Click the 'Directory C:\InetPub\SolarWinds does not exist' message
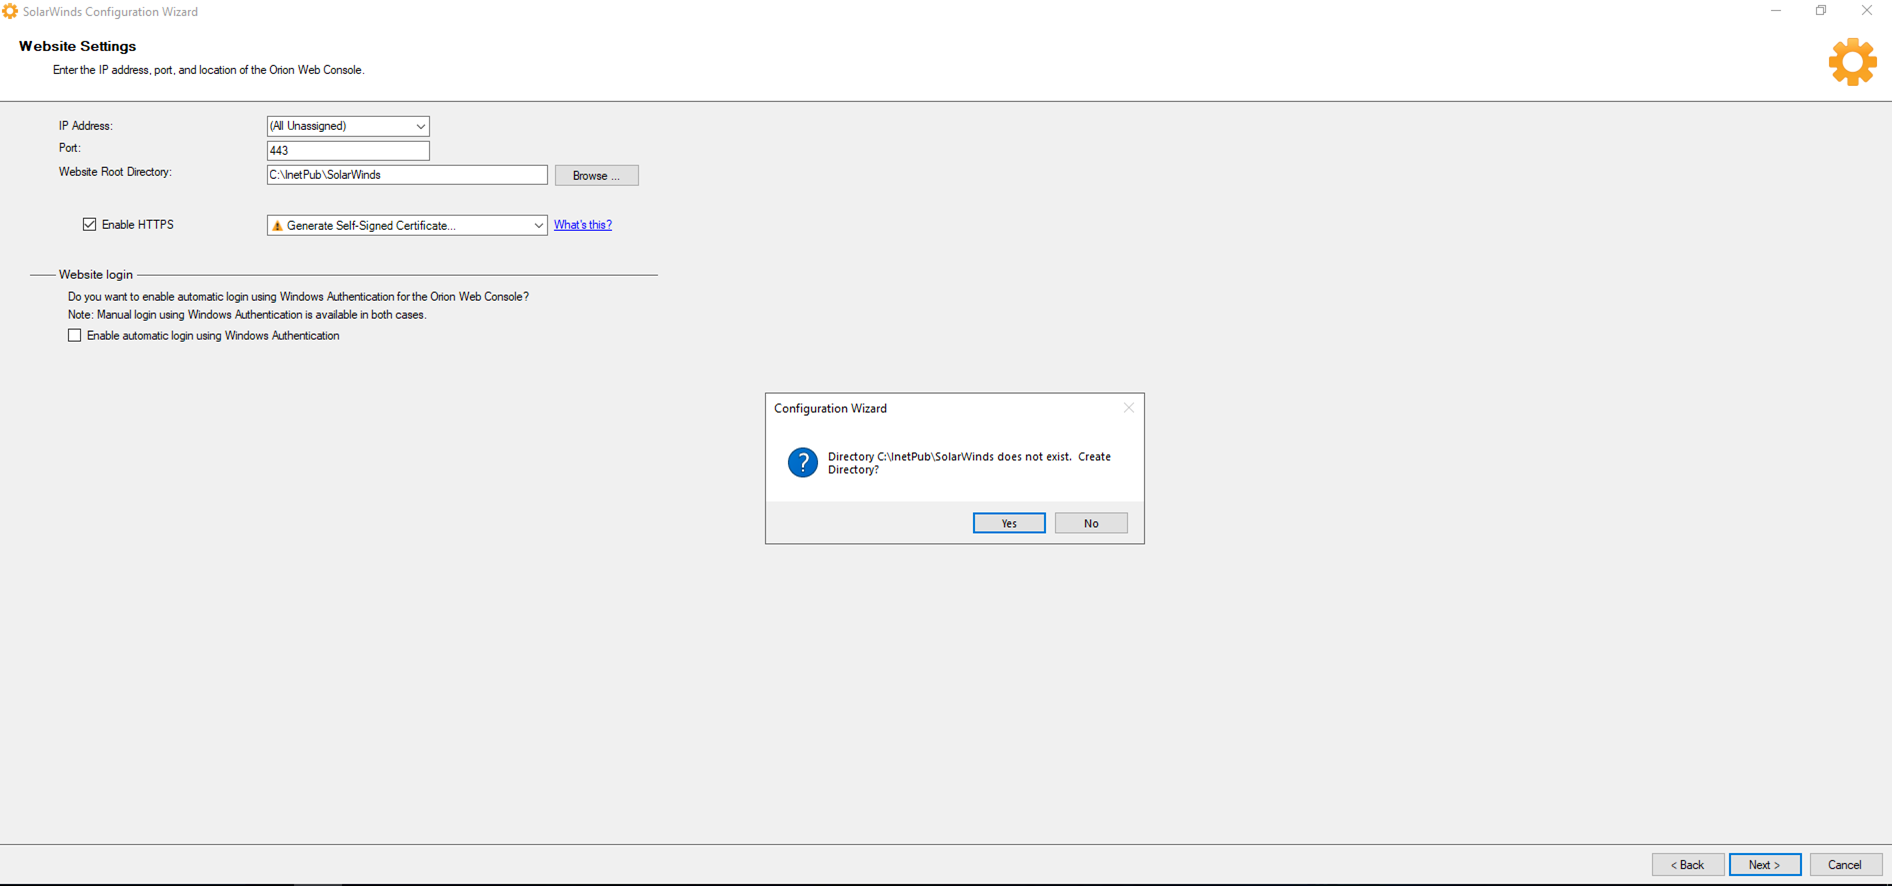 [969, 463]
